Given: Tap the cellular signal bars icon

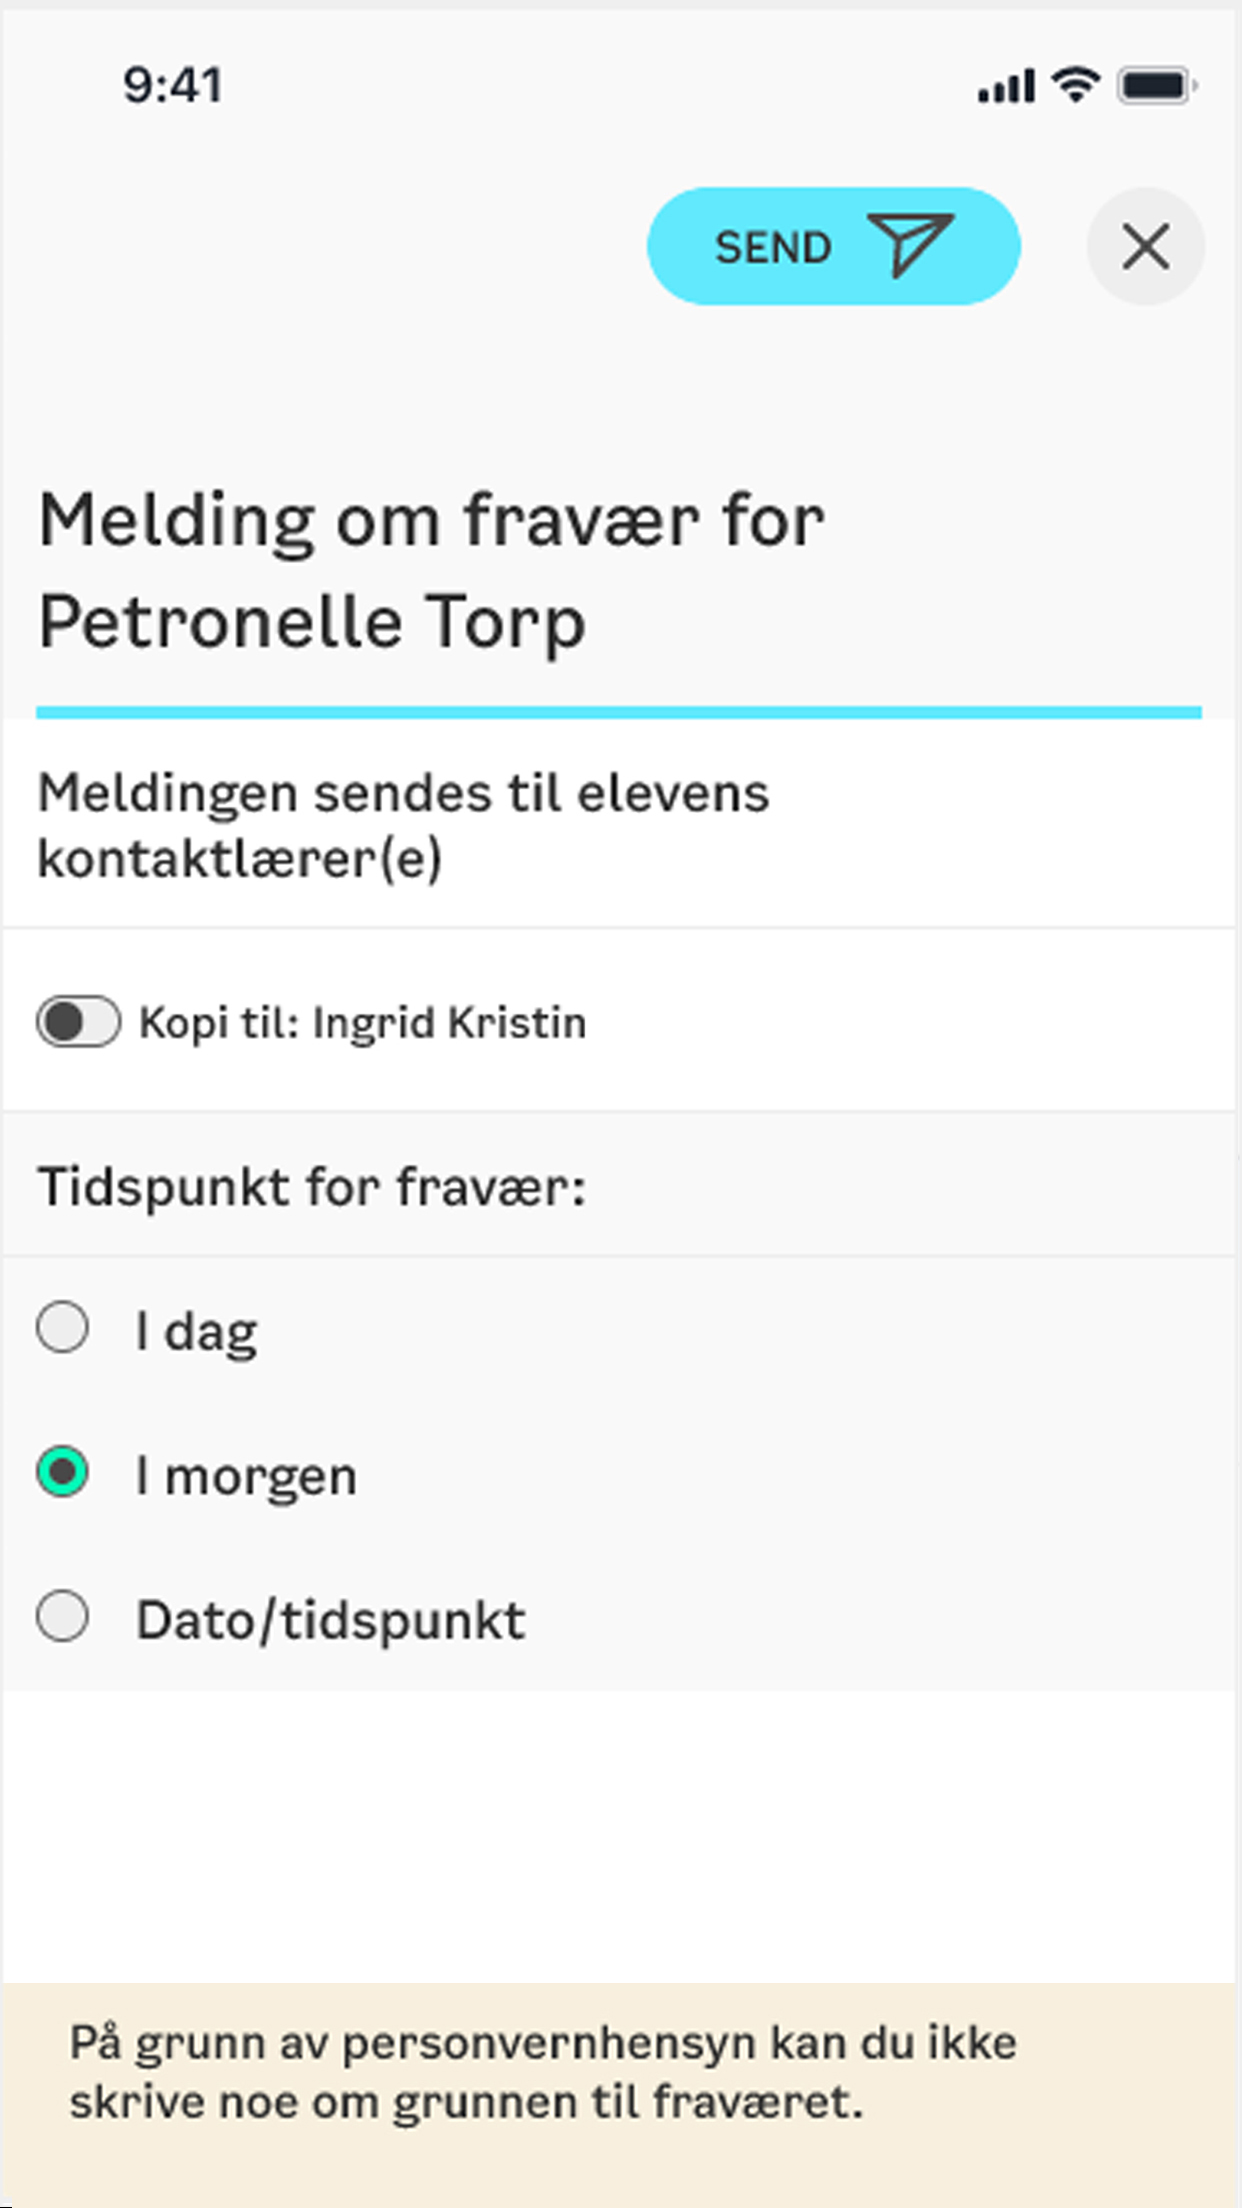Looking at the screenshot, I should (x=1005, y=87).
